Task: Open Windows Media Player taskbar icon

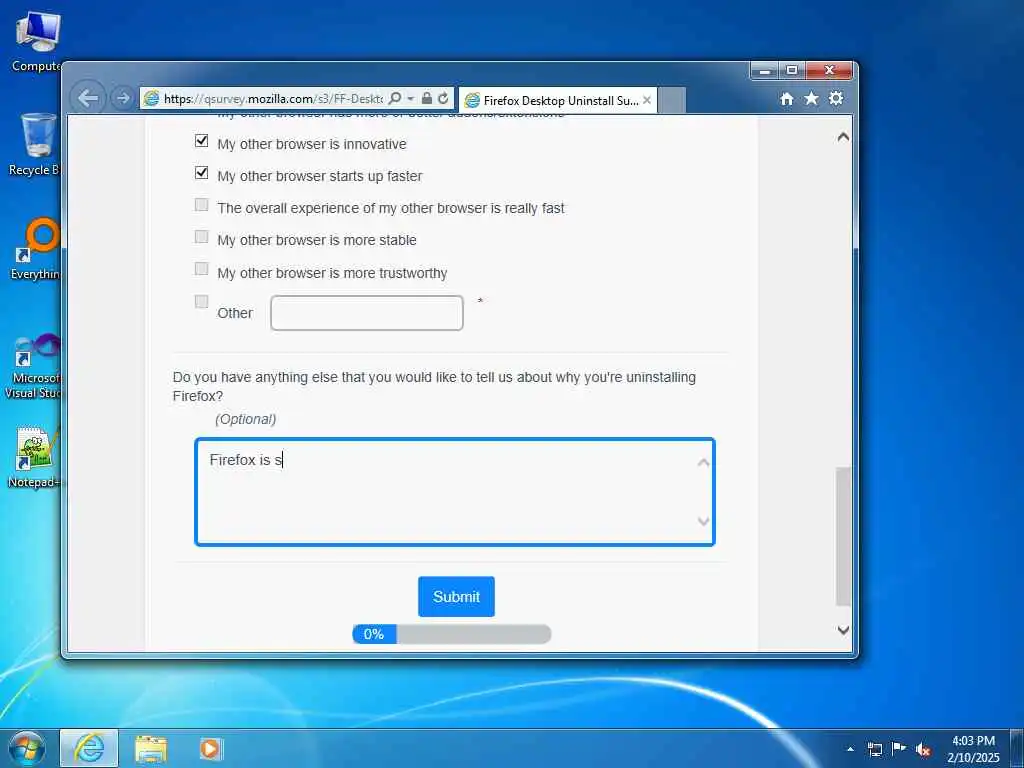Action: point(210,748)
